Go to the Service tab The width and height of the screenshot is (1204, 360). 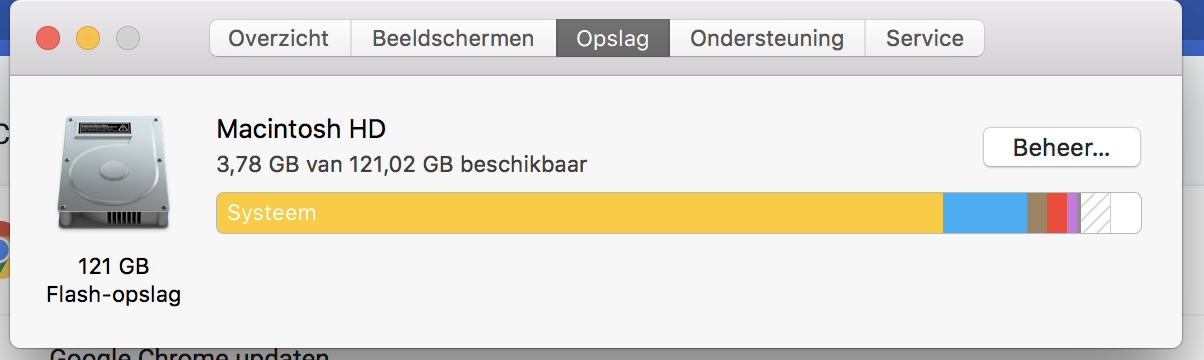pos(924,39)
